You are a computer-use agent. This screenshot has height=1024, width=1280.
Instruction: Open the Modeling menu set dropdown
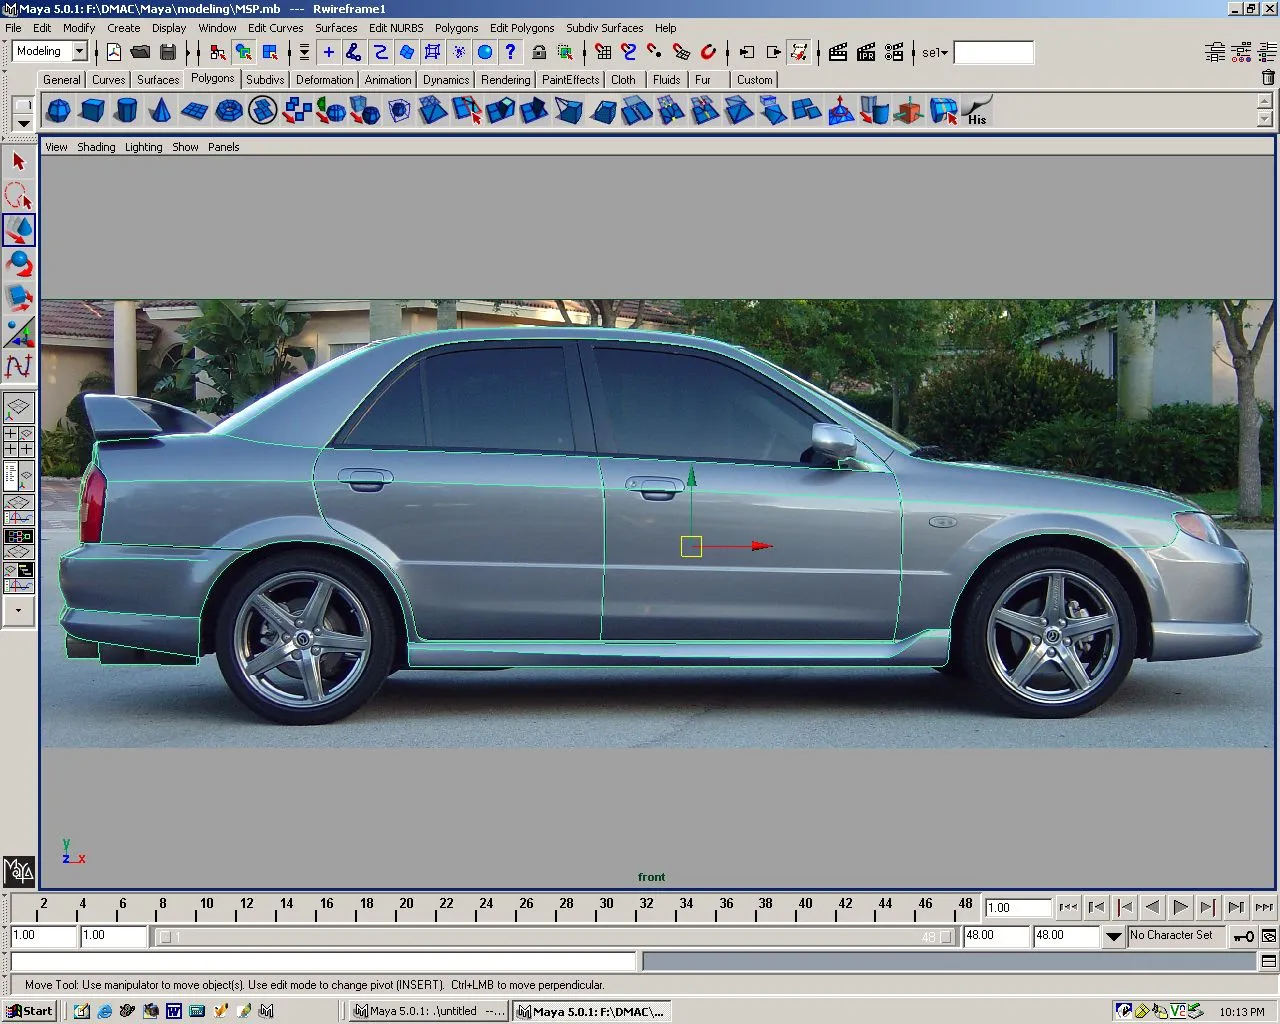[80, 52]
